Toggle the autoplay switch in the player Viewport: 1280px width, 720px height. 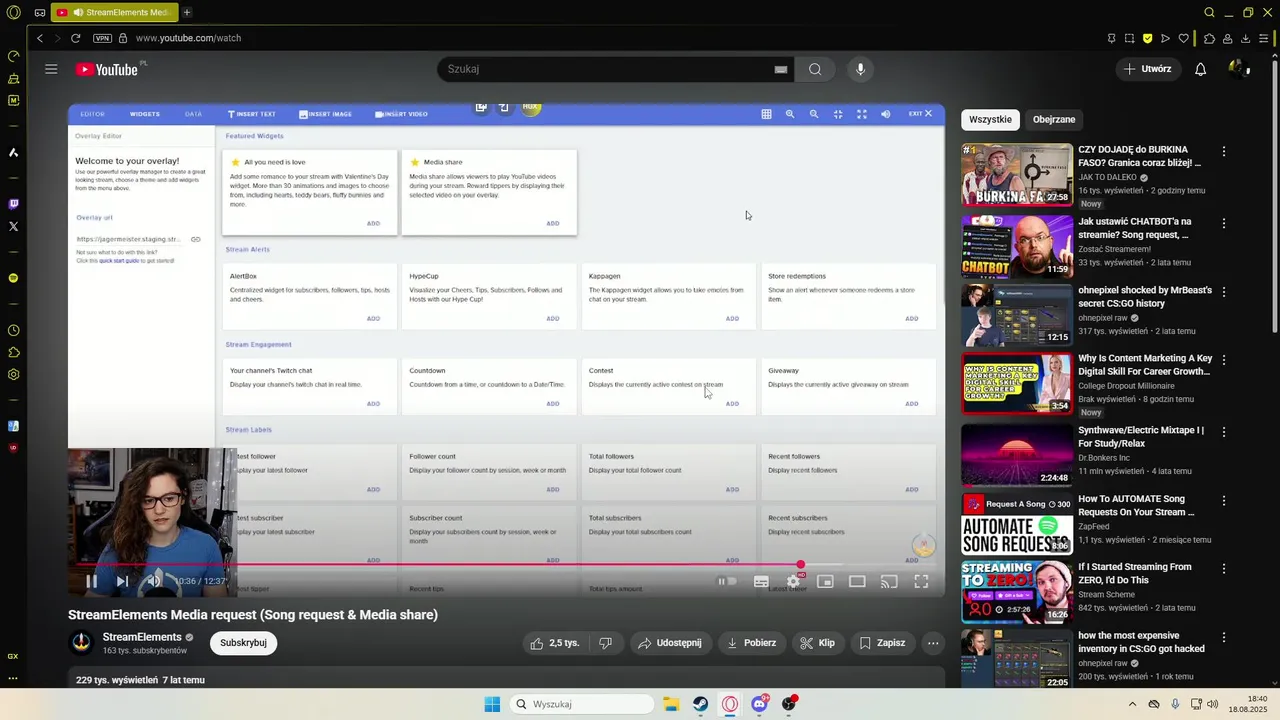(727, 581)
